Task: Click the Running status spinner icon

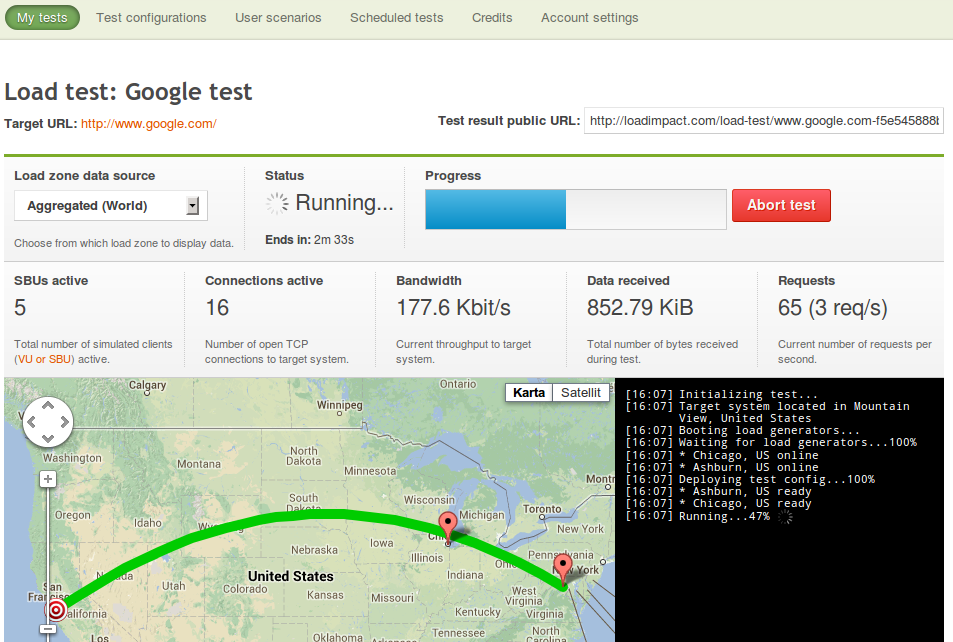Action: (277, 204)
